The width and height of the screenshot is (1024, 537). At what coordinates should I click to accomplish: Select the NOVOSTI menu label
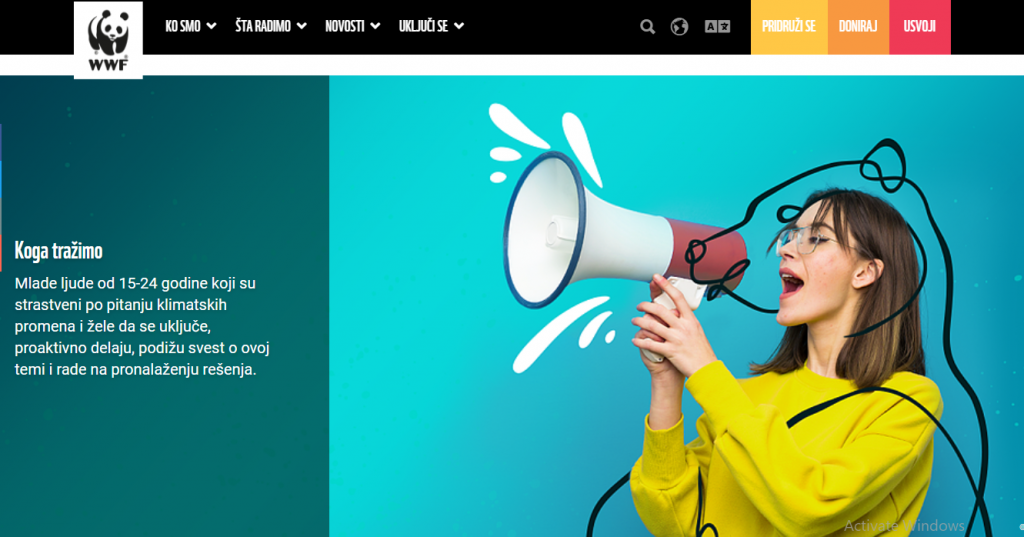[x=345, y=26]
